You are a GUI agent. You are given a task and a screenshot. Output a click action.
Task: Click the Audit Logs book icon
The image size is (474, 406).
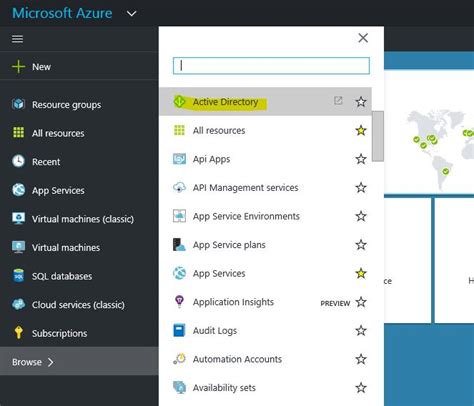coord(179,330)
